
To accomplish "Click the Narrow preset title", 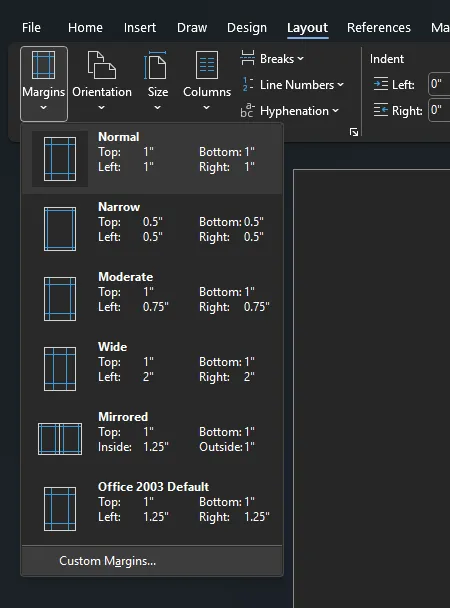I will pyautogui.click(x=119, y=207).
